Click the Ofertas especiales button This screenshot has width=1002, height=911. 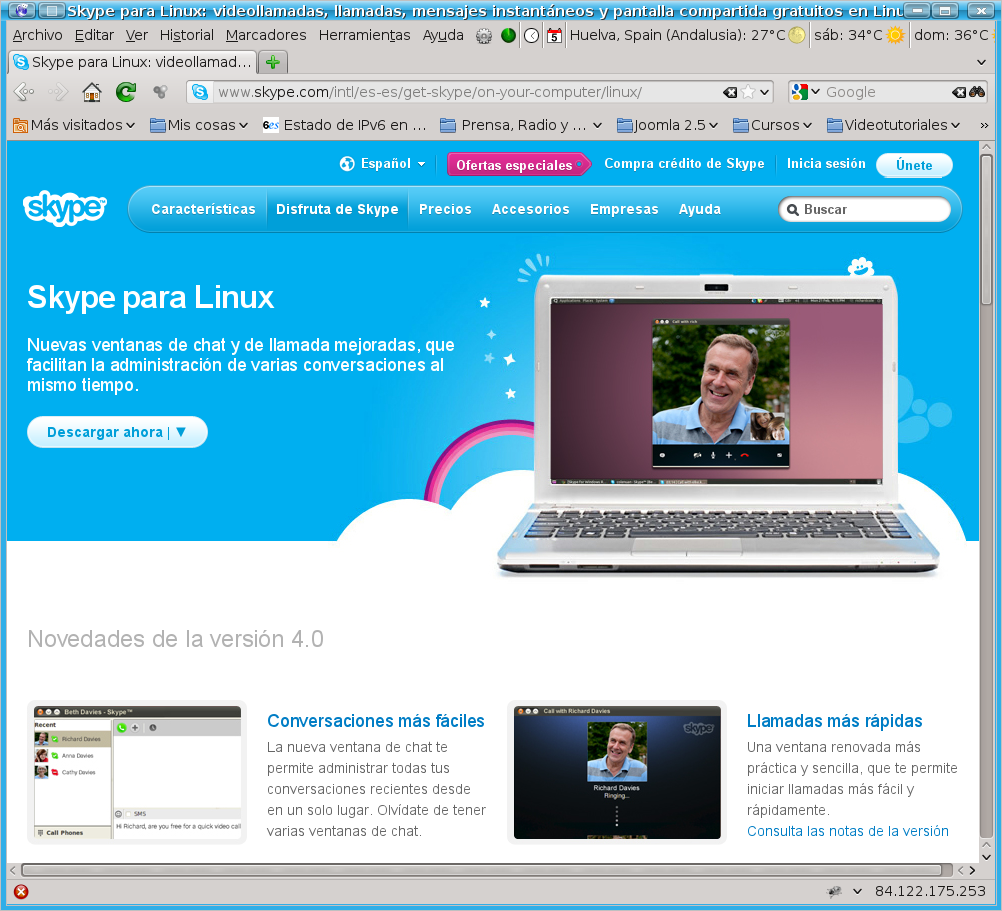point(518,165)
